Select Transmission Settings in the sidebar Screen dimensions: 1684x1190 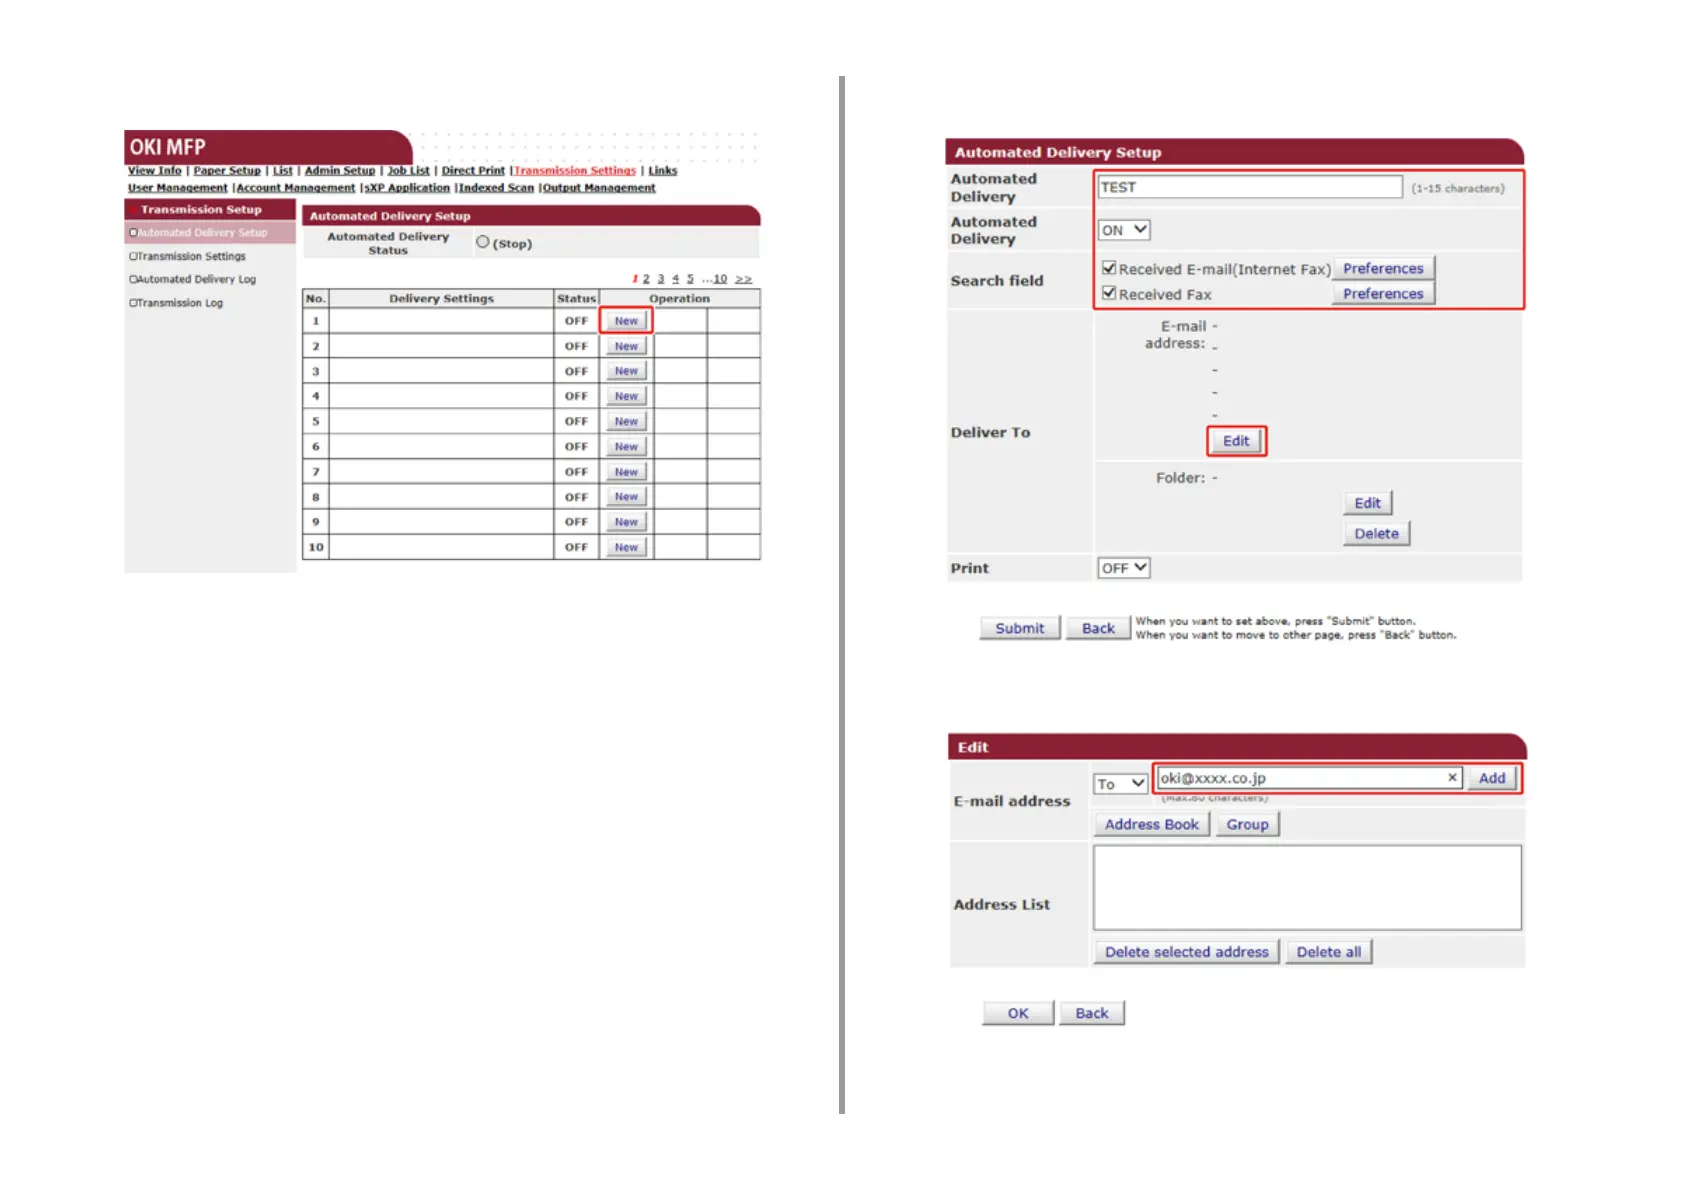pyautogui.click(x=190, y=257)
